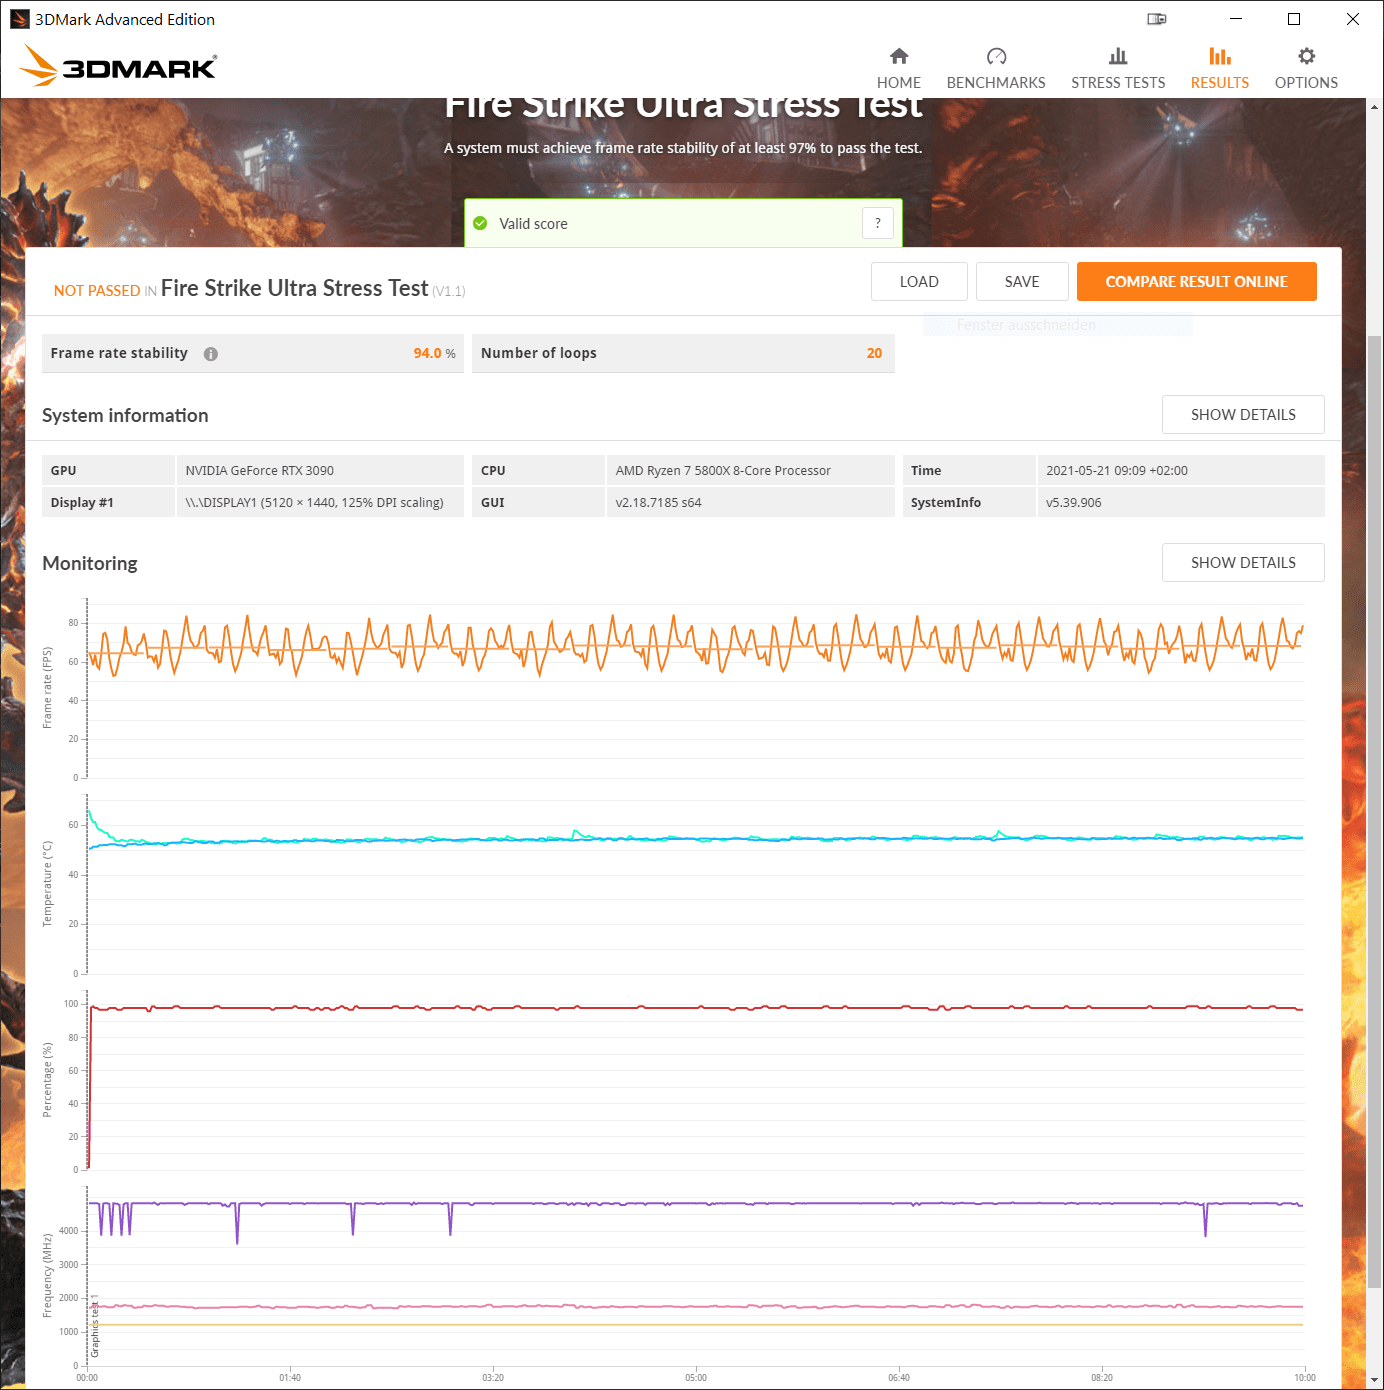Image resolution: width=1384 pixels, height=1390 pixels.
Task: Click the 08:20 timeline marker
Action: coord(1102,1377)
